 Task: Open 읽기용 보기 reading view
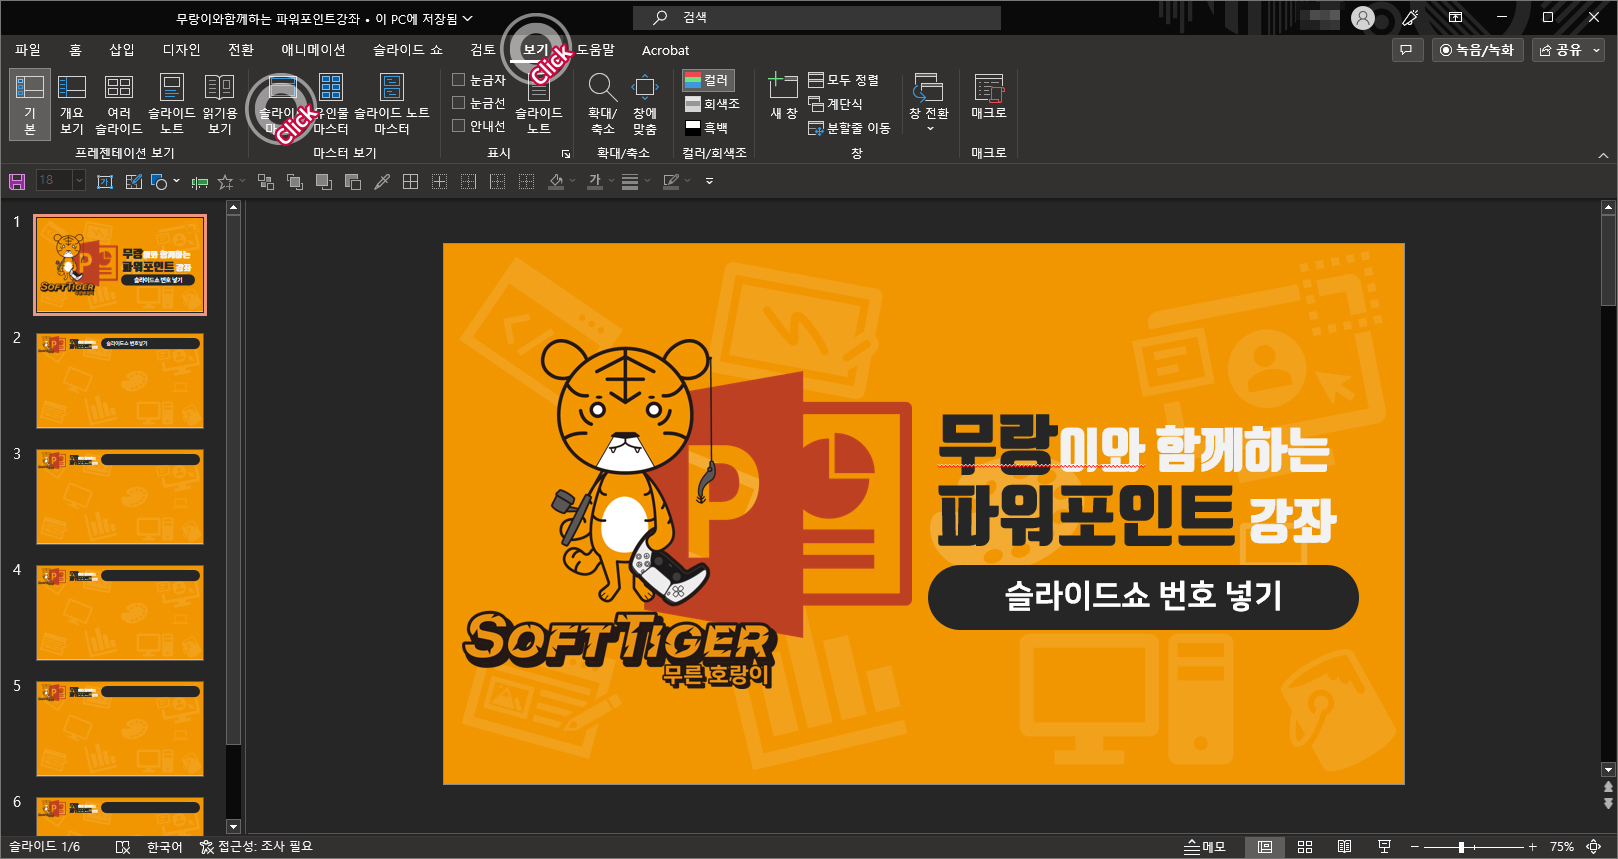point(220,104)
